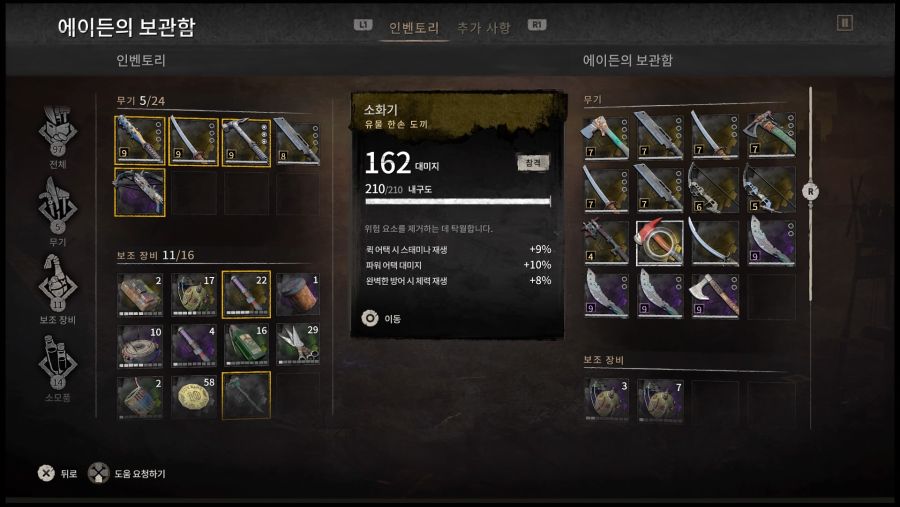Click the 이동 (Move) action button
The height and width of the screenshot is (507, 900).
pyautogui.click(x=381, y=318)
